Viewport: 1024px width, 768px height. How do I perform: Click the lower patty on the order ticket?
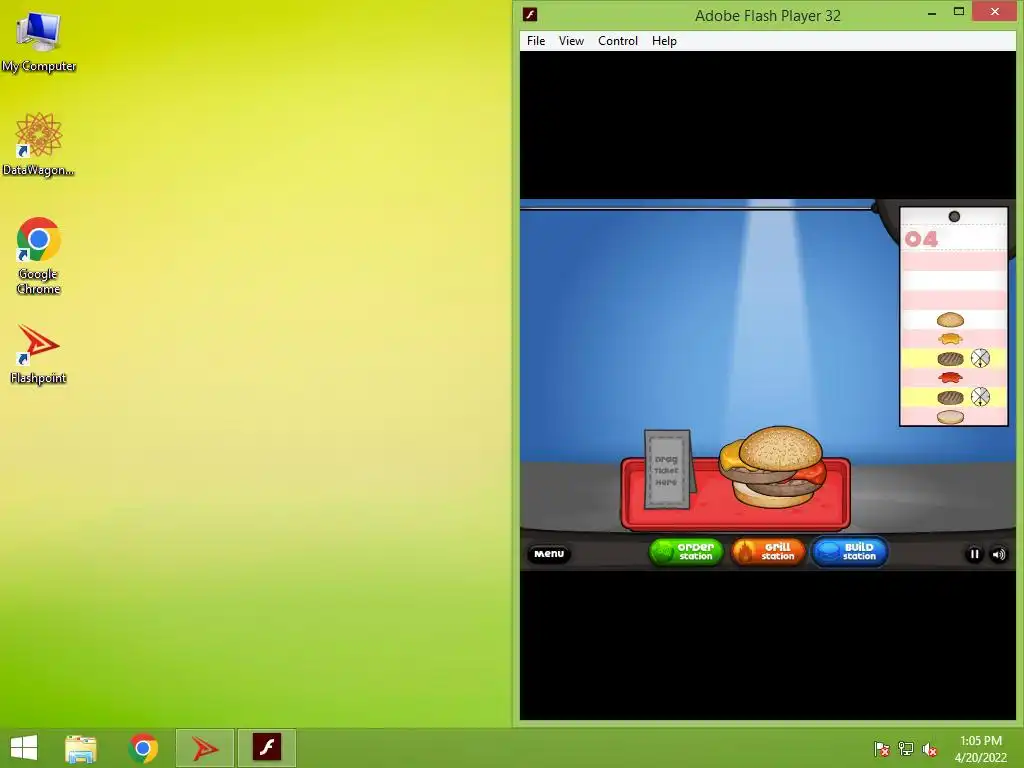[950, 397]
